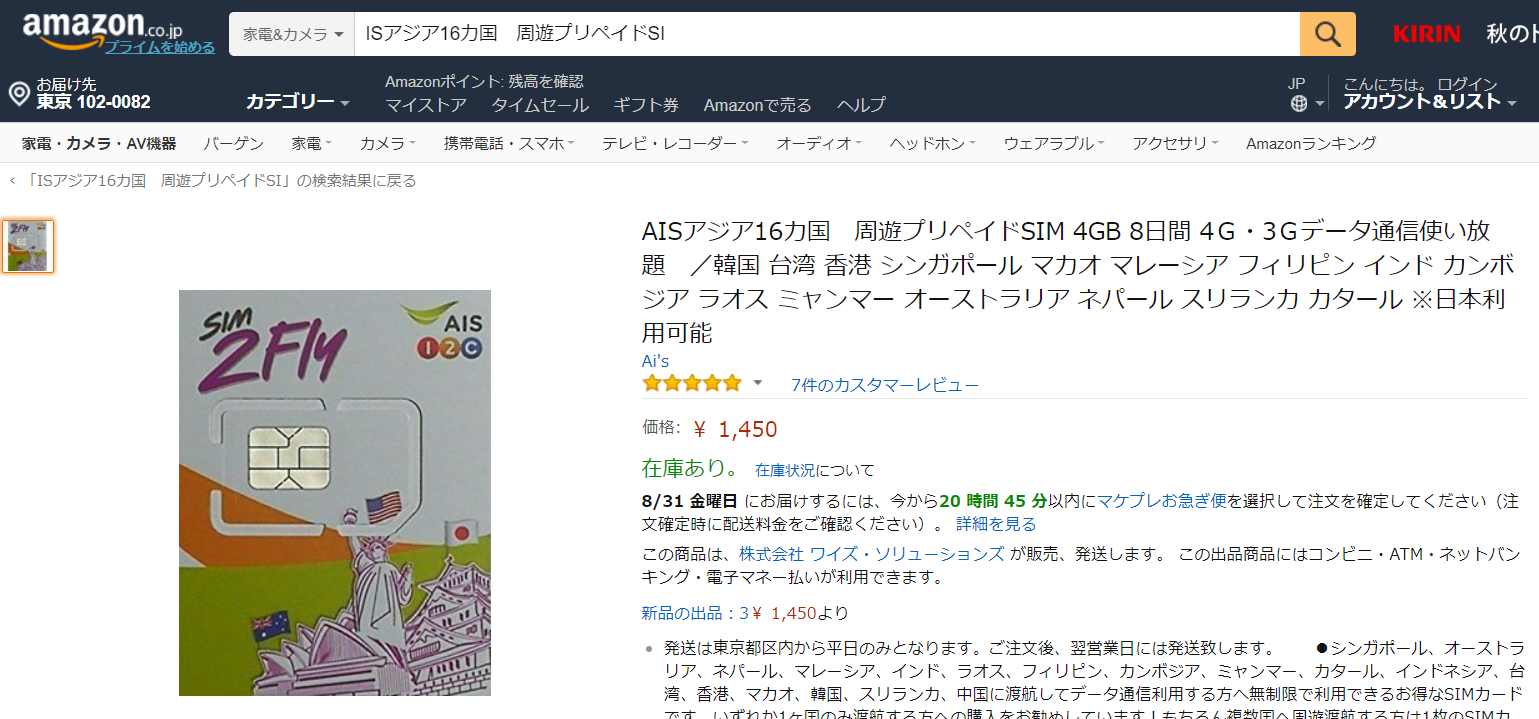The width and height of the screenshot is (1539, 719).
Task: Select the SIM card product thumbnail
Action: click(28, 246)
